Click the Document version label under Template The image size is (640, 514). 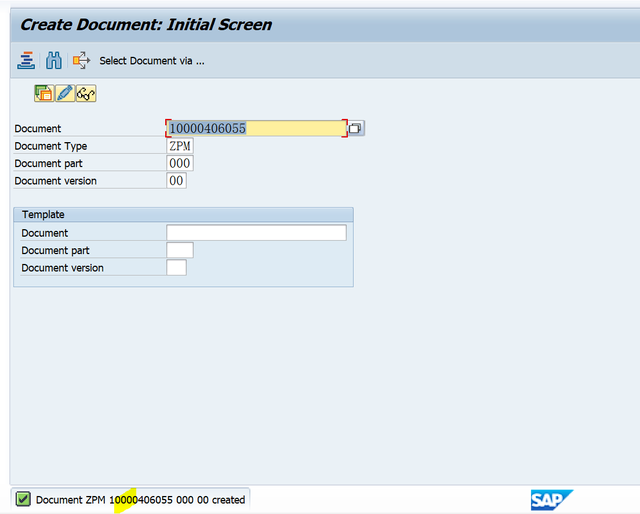pos(62,268)
